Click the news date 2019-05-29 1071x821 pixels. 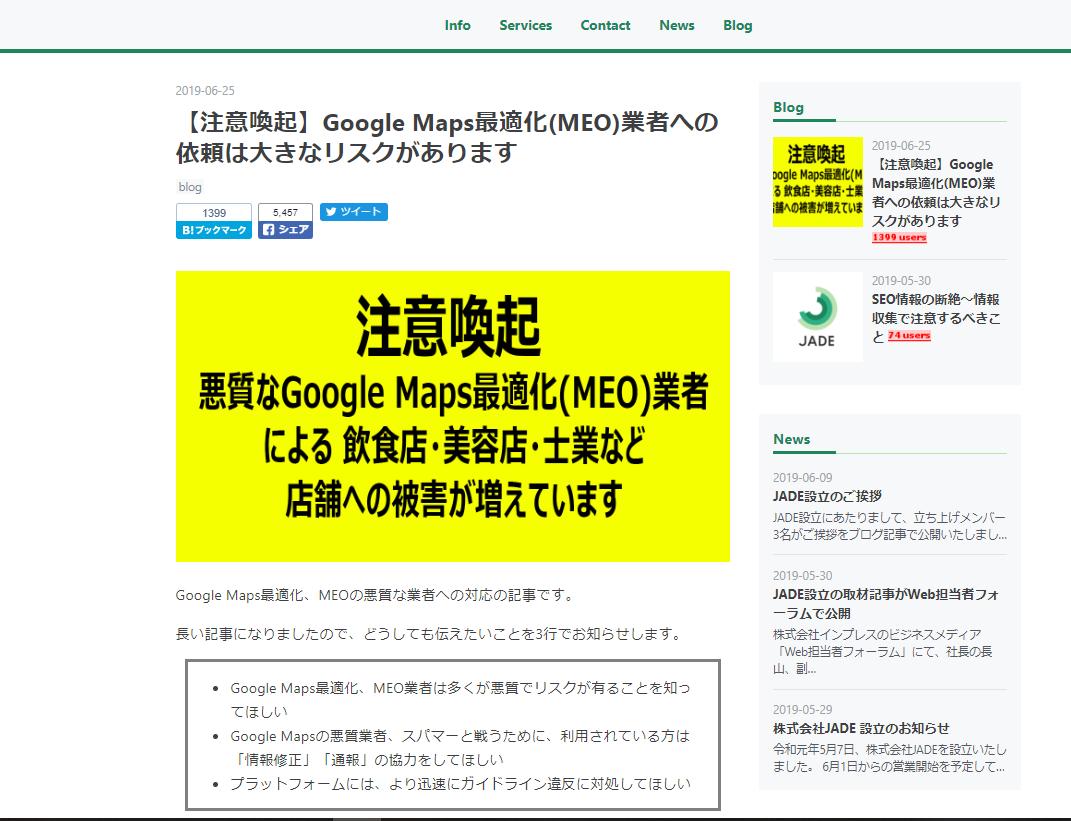(803, 710)
